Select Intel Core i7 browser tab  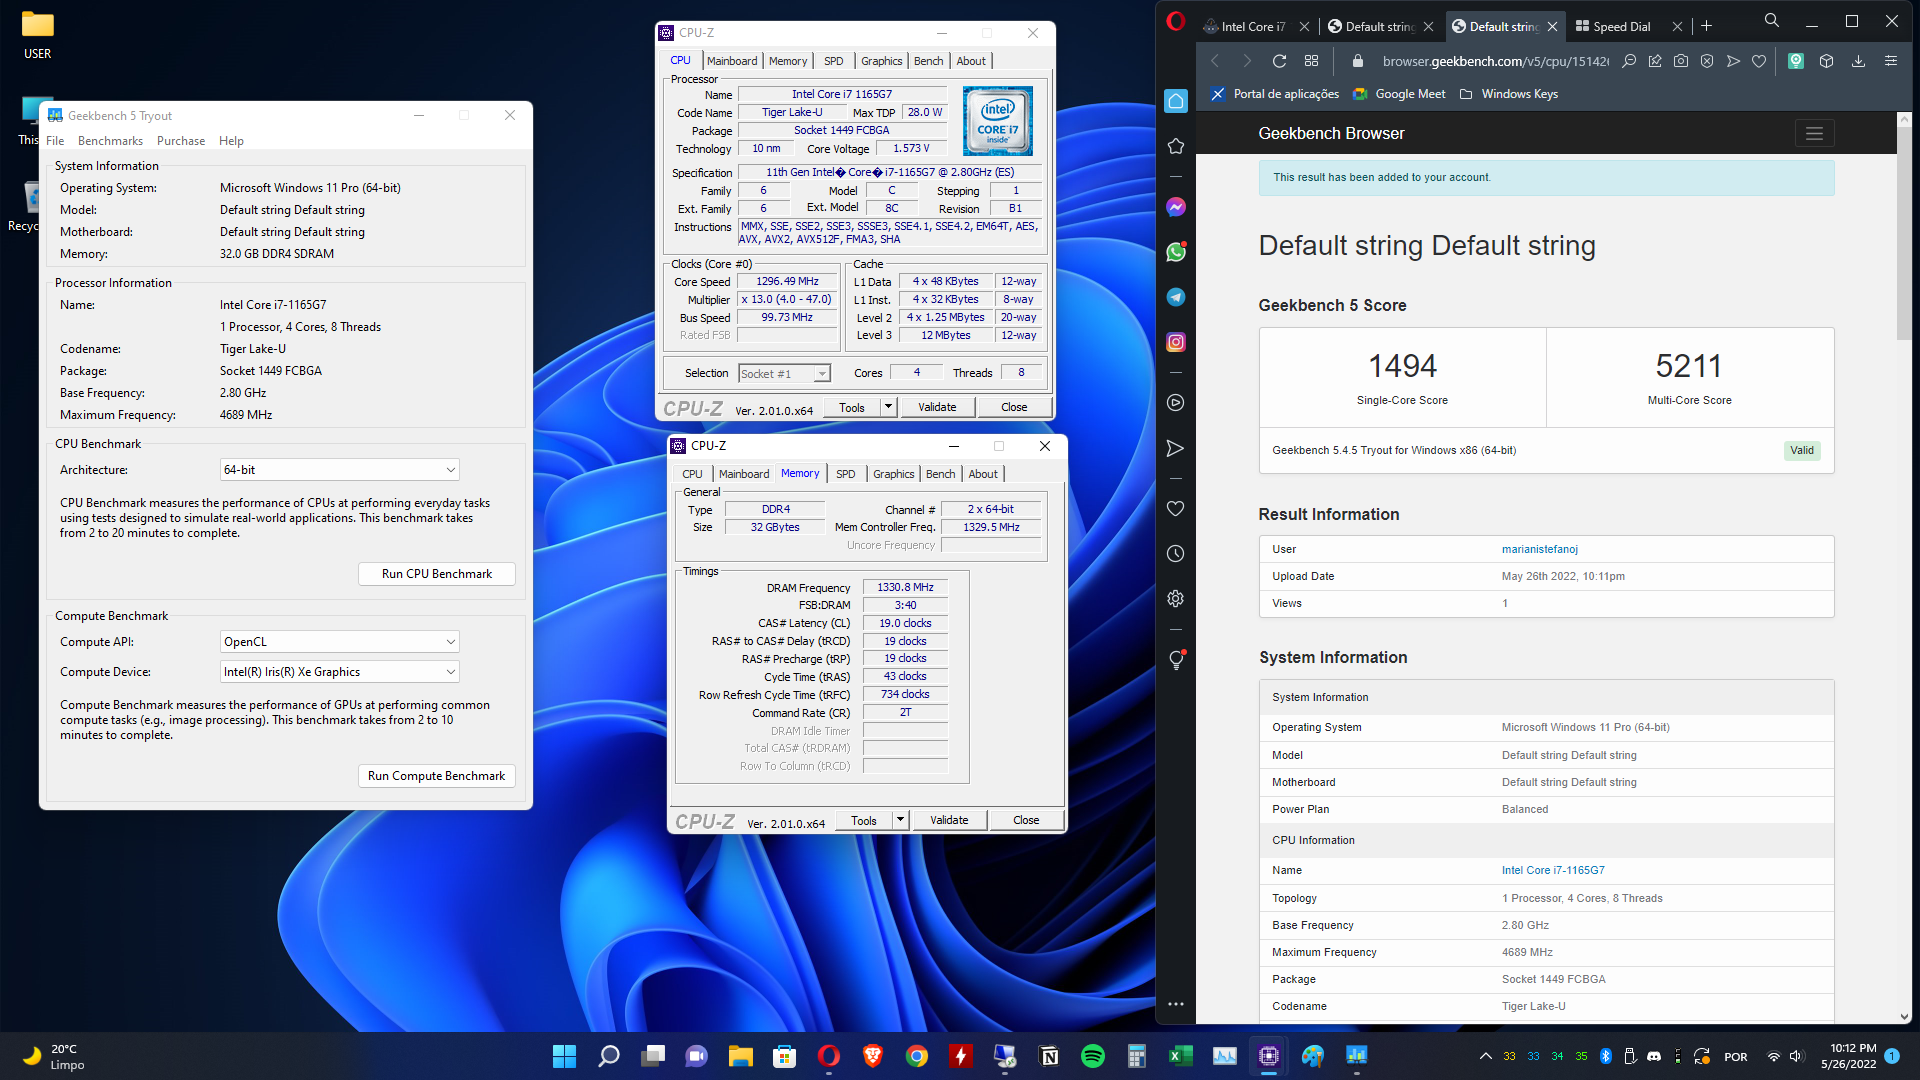1253,27
